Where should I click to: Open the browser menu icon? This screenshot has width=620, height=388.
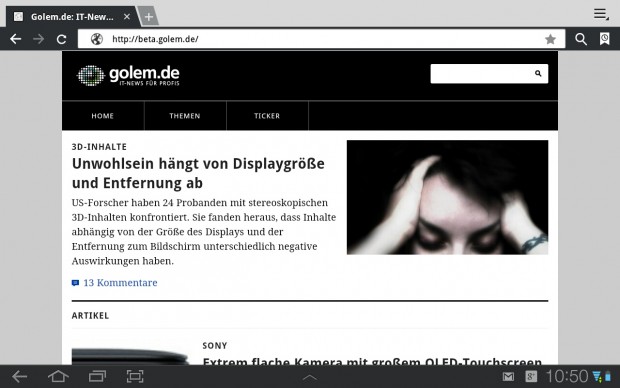coord(601,14)
